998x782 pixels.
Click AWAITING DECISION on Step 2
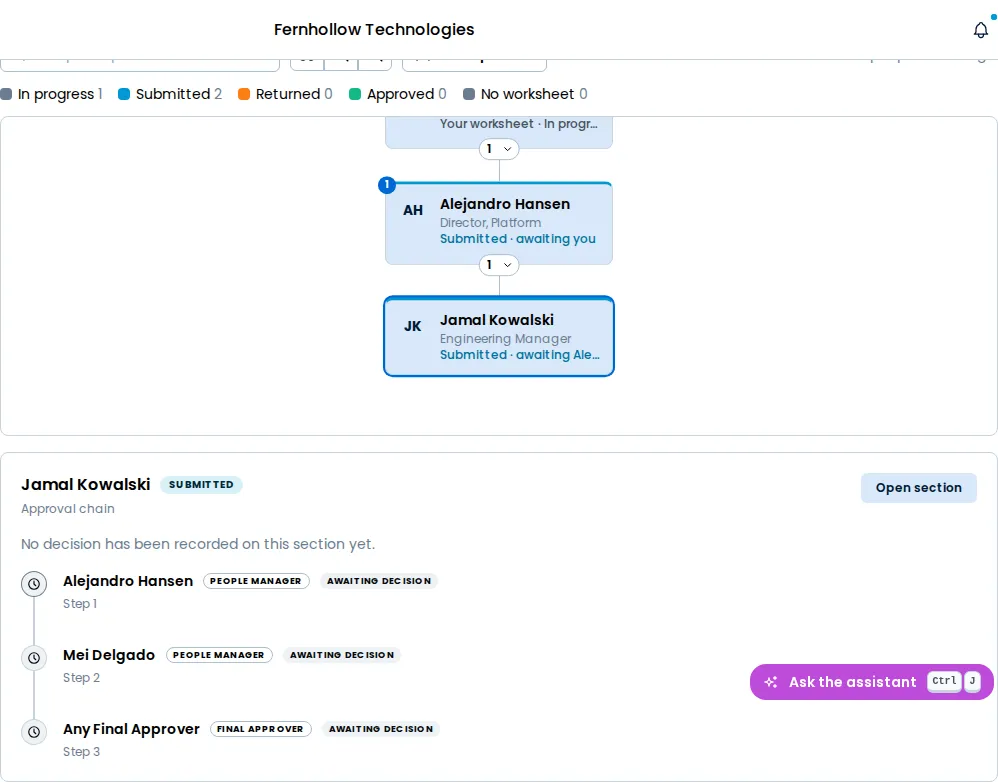[x=342, y=655]
